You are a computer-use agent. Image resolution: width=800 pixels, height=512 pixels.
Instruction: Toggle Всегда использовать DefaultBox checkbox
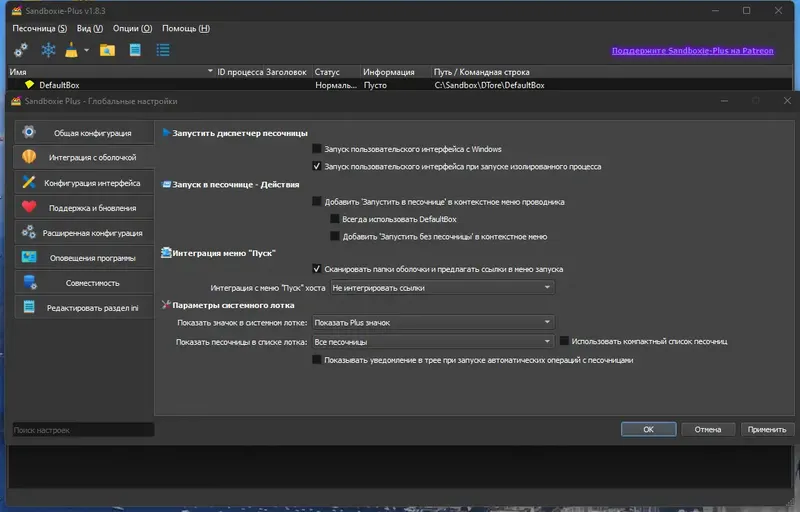point(335,219)
